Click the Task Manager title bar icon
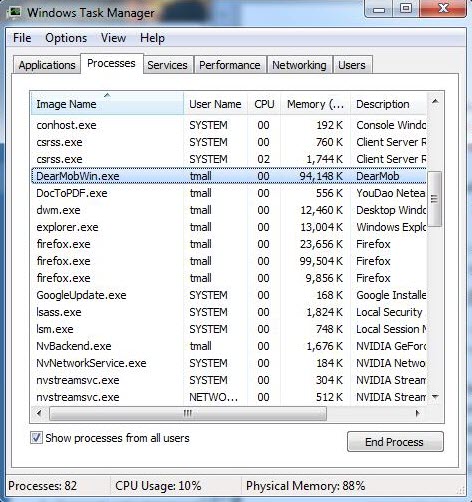The image size is (472, 502). coord(14,13)
